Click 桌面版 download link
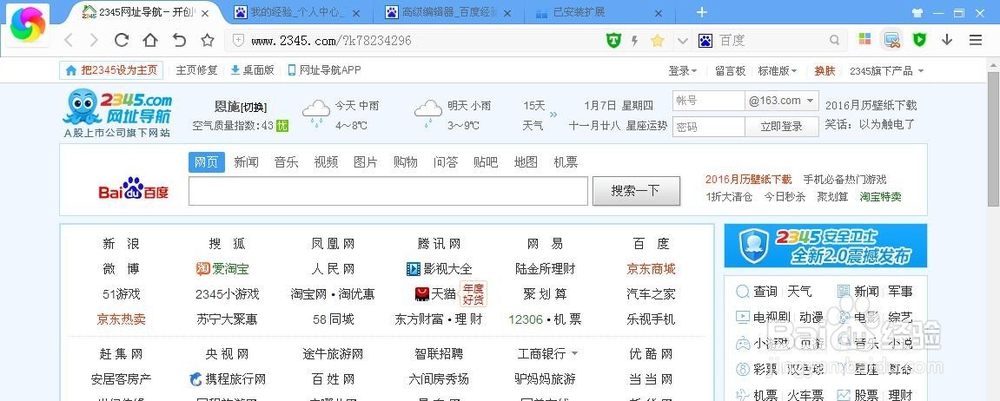This screenshot has width=1000, height=401. coord(252,70)
